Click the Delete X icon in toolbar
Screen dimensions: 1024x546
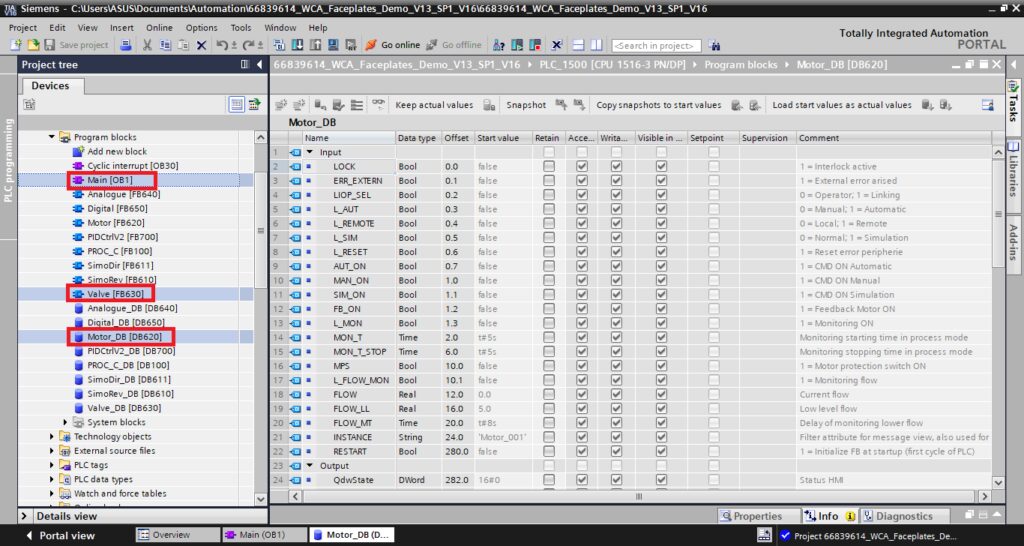(x=201, y=45)
